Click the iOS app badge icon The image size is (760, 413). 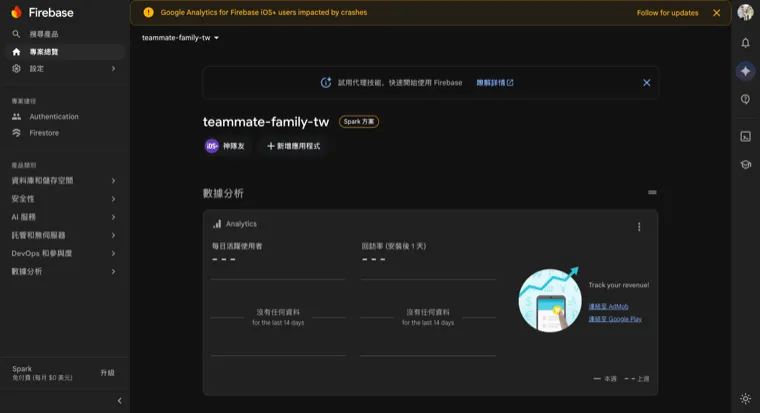coord(212,146)
